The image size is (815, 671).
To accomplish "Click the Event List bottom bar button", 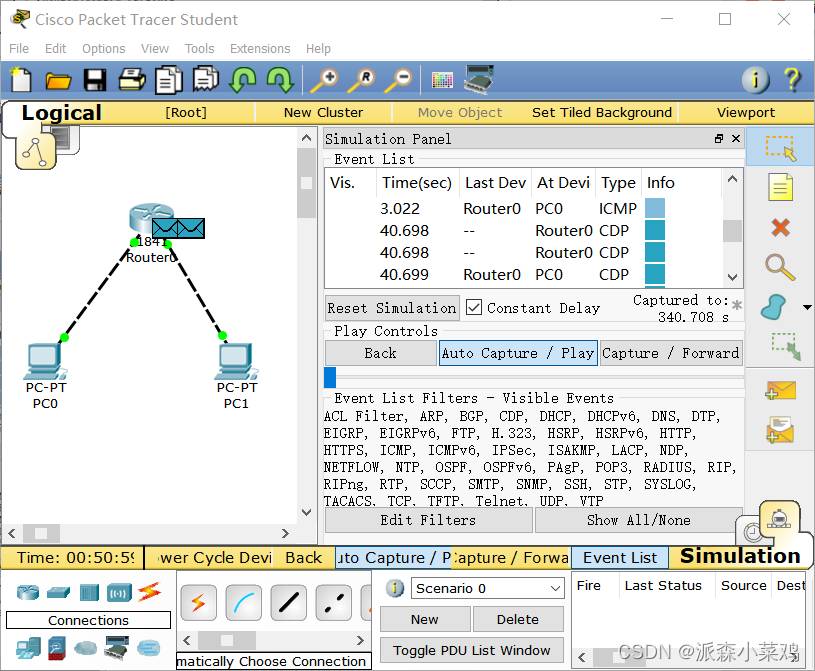I will click(x=620, y=558).
